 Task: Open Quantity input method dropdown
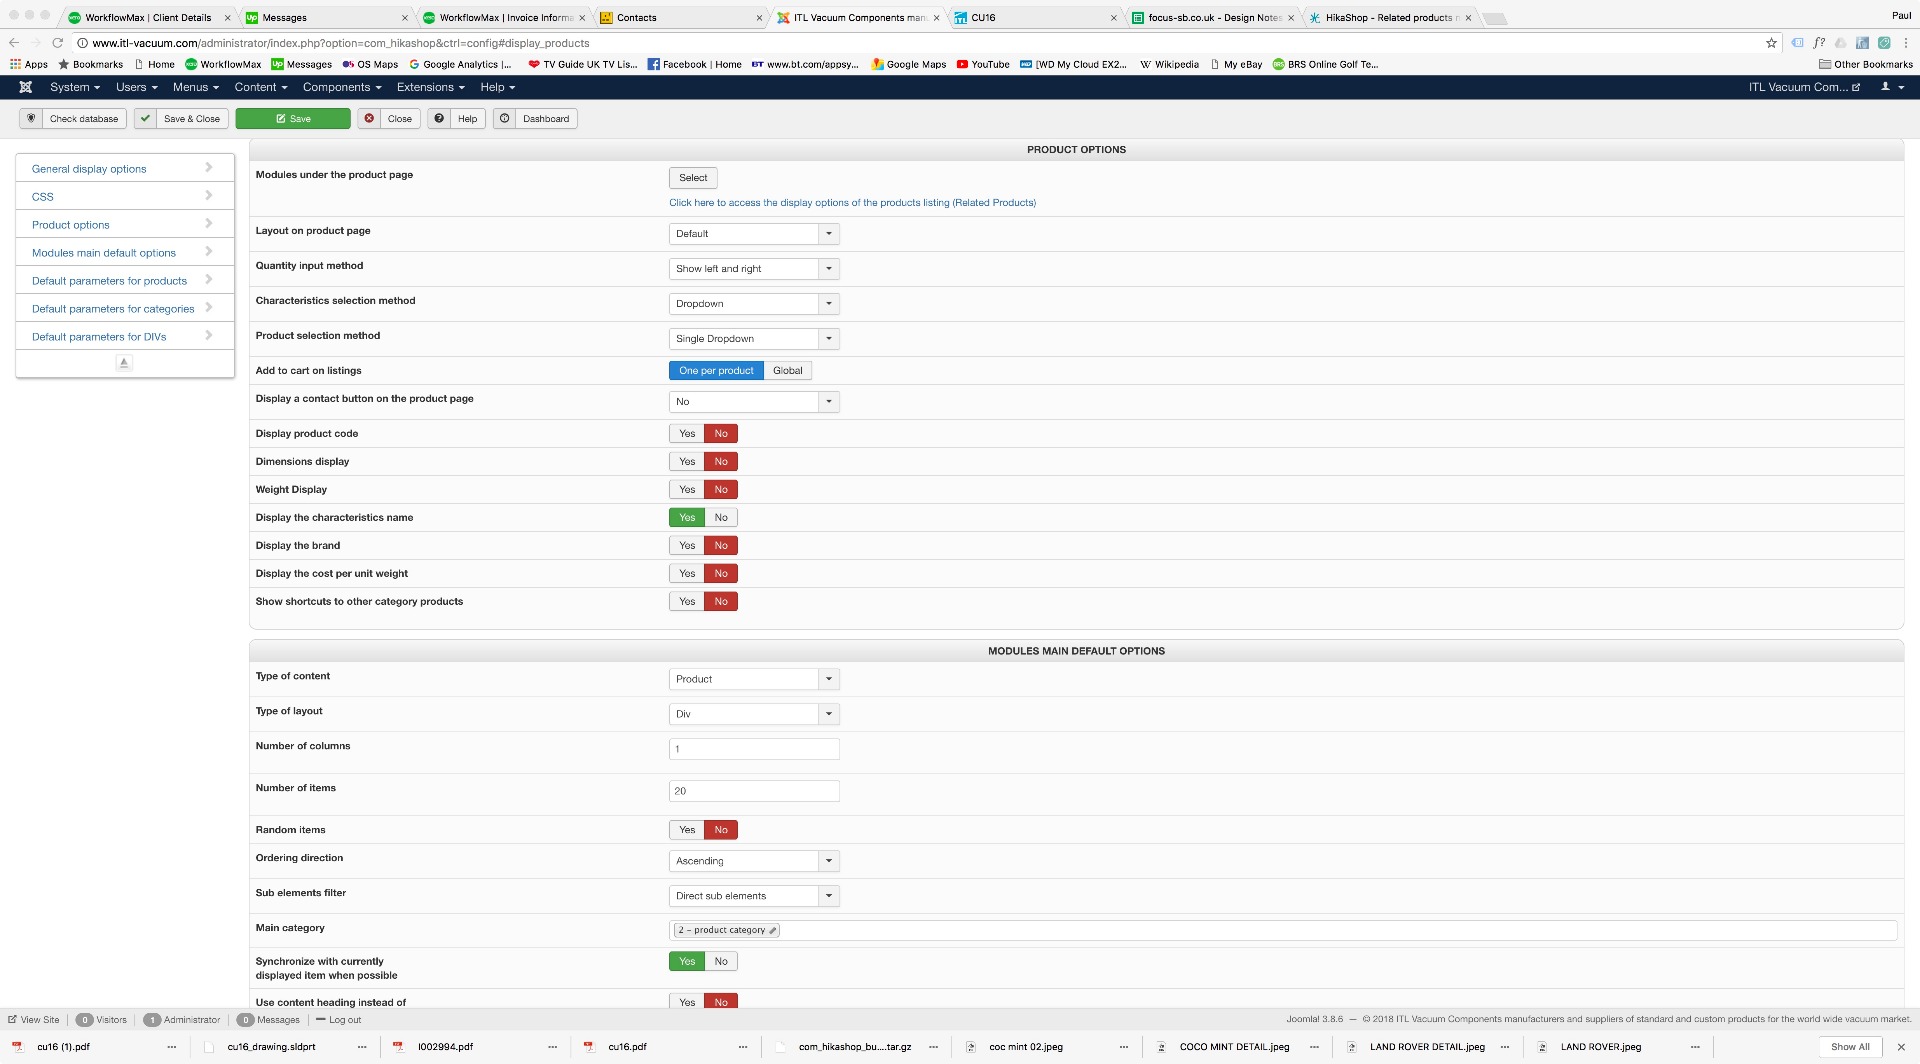pos(754,269)
